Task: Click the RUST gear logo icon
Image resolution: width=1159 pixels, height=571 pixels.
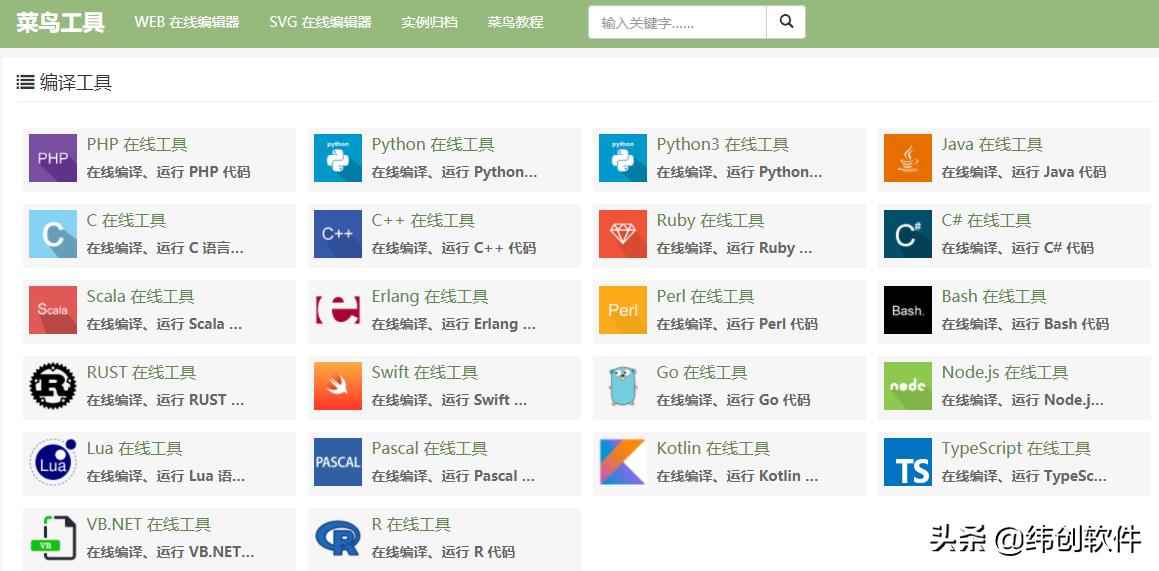Action: pos(52,386)
